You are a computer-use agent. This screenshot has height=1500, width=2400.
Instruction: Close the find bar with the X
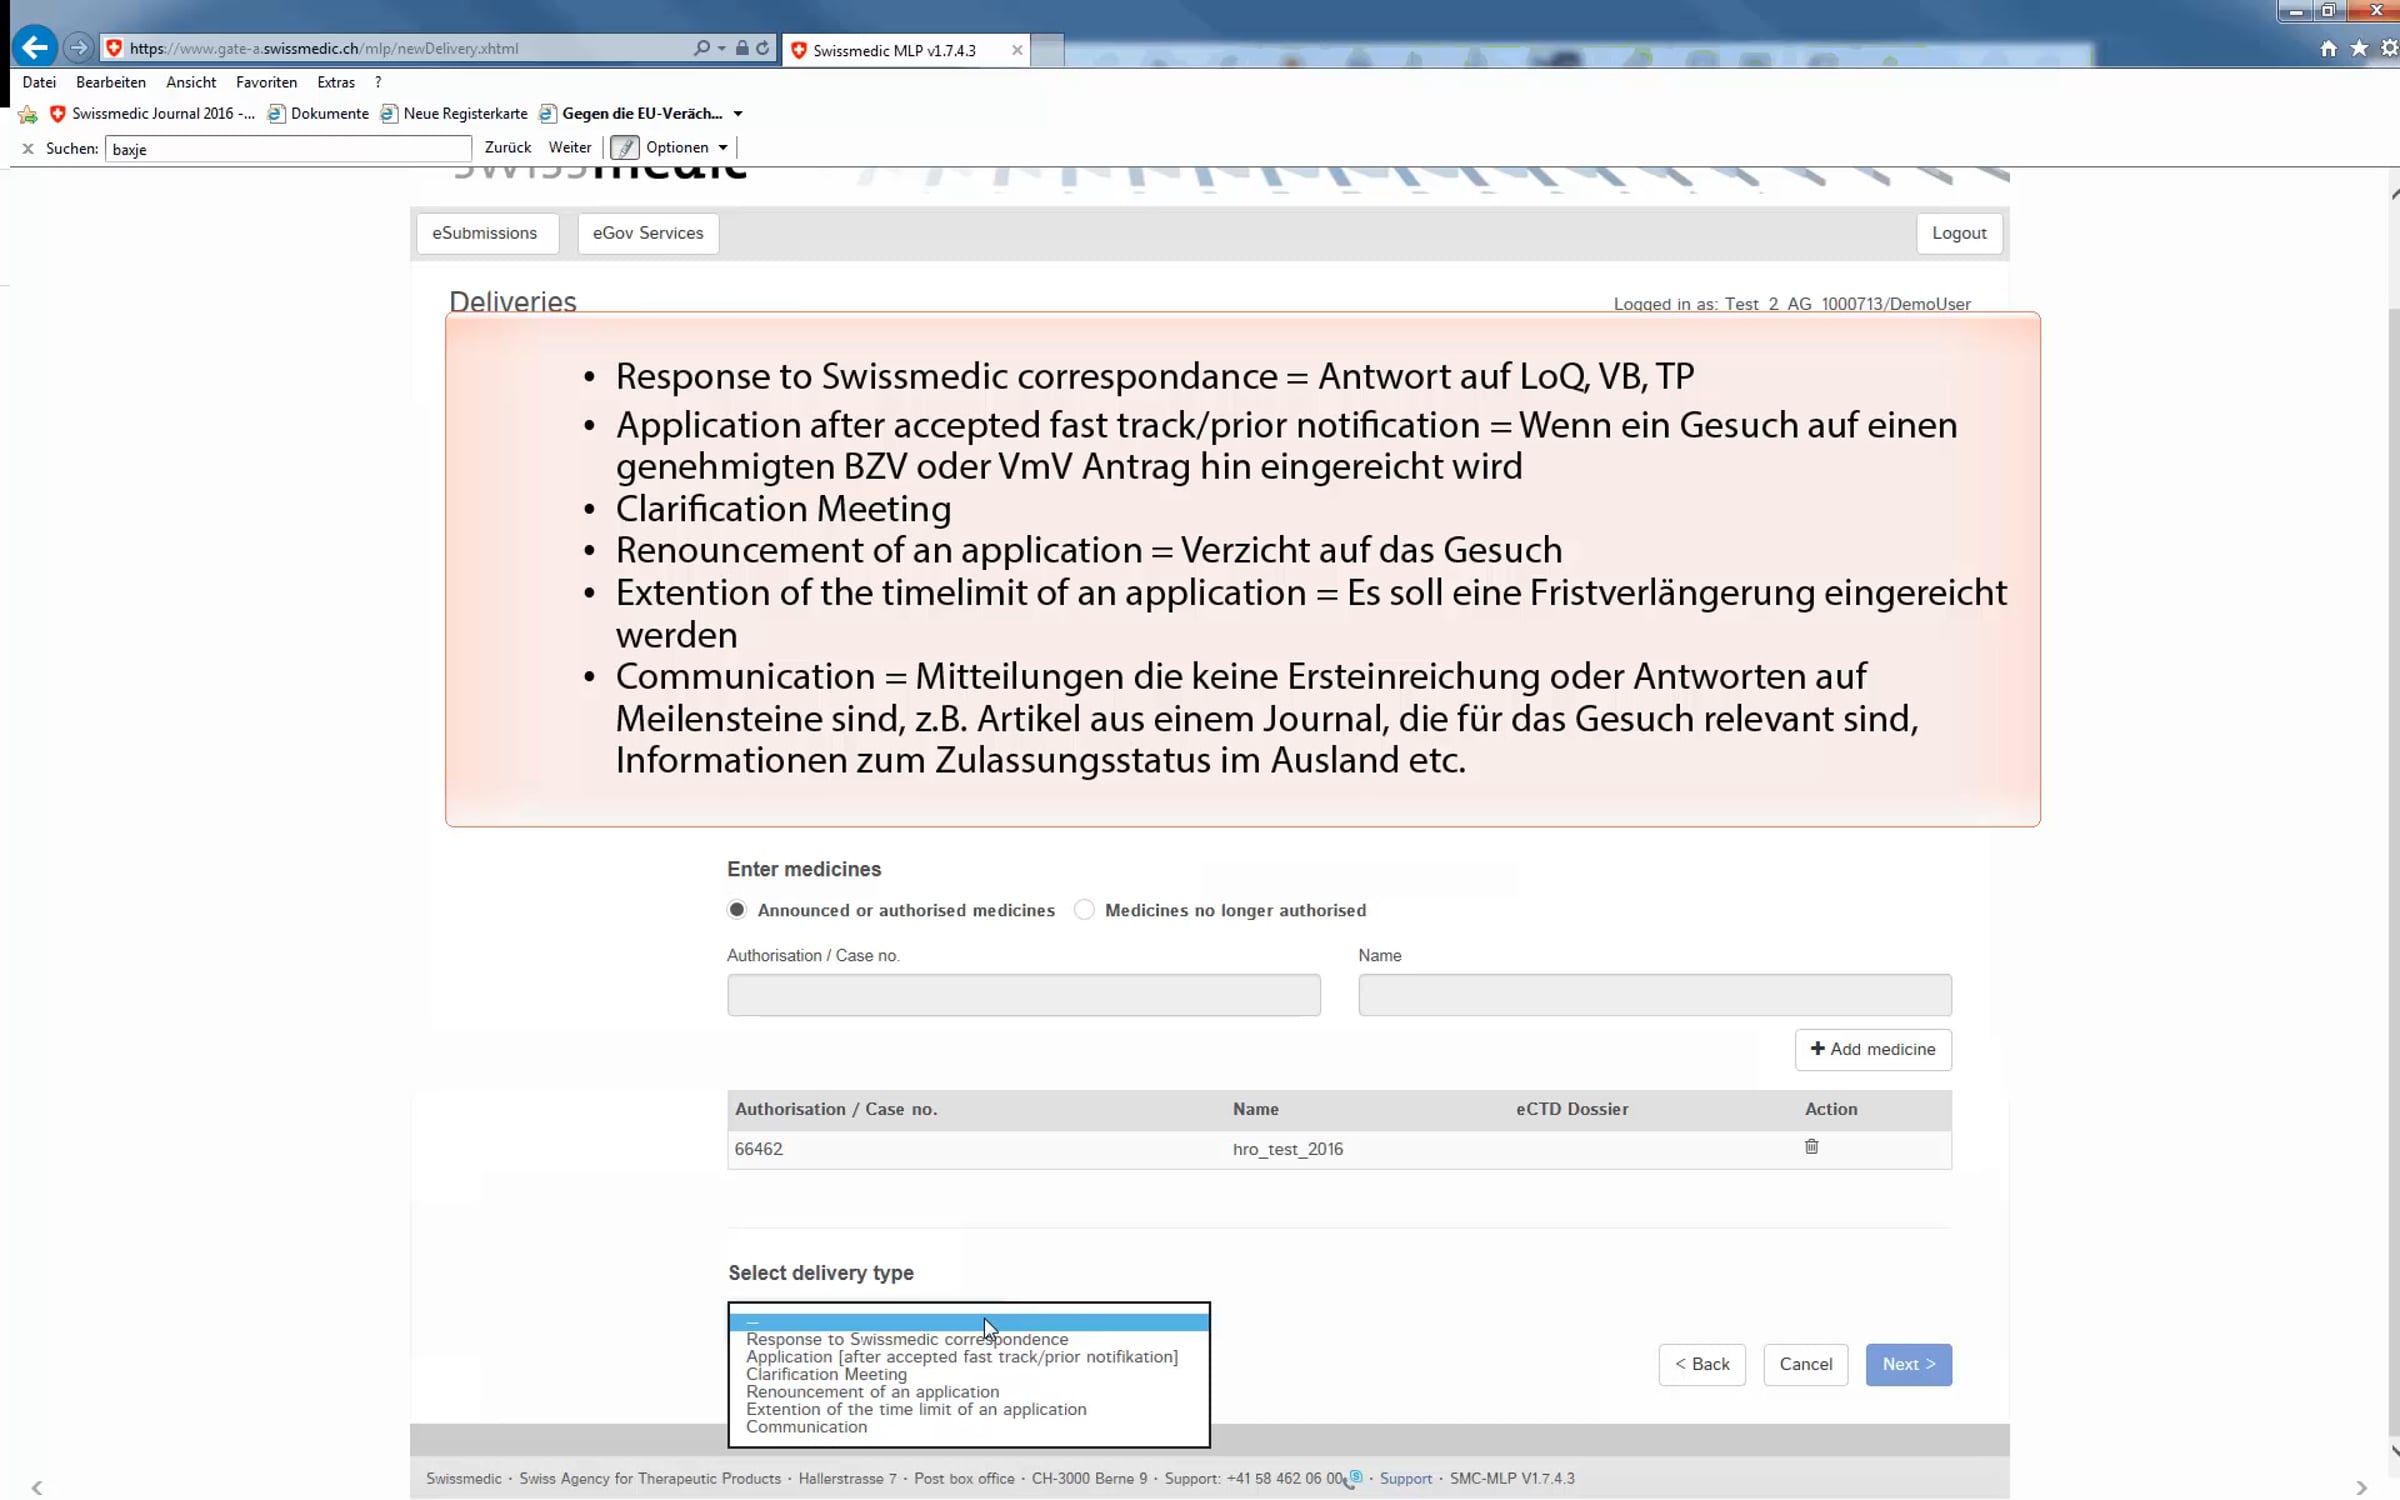(28, 149)
